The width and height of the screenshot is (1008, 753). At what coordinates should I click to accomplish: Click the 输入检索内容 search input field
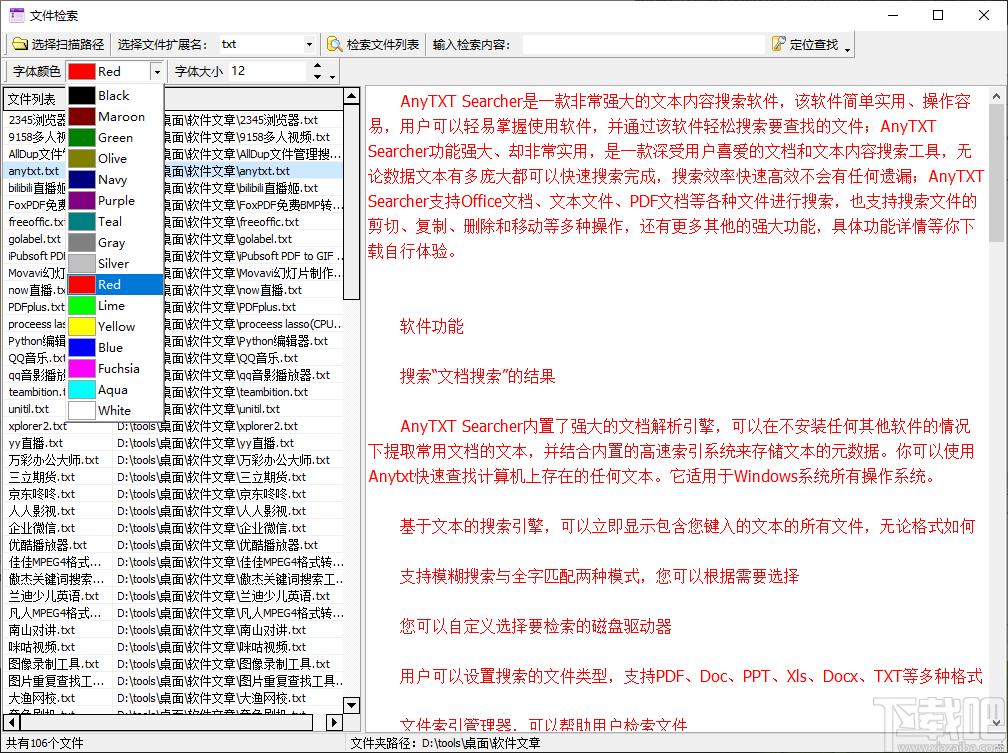pyautogui.click(x=644, y=44)
